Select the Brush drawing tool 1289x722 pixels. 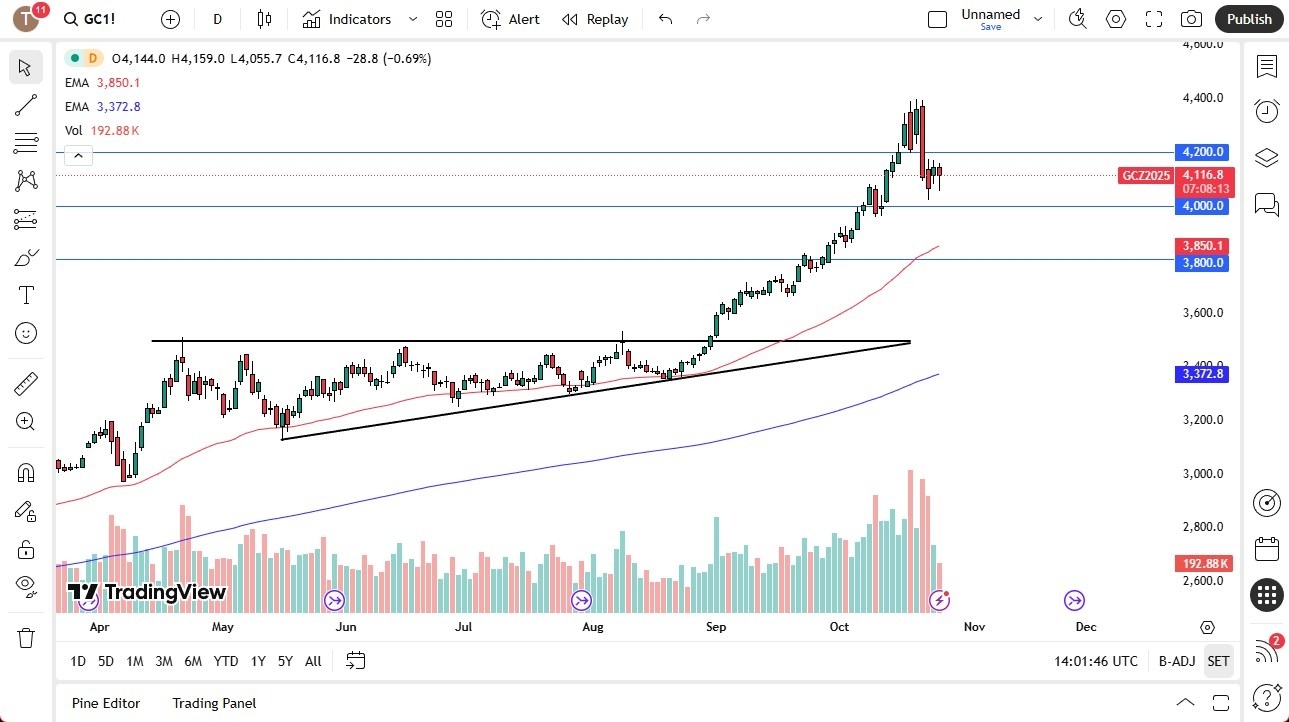[25, 257]
